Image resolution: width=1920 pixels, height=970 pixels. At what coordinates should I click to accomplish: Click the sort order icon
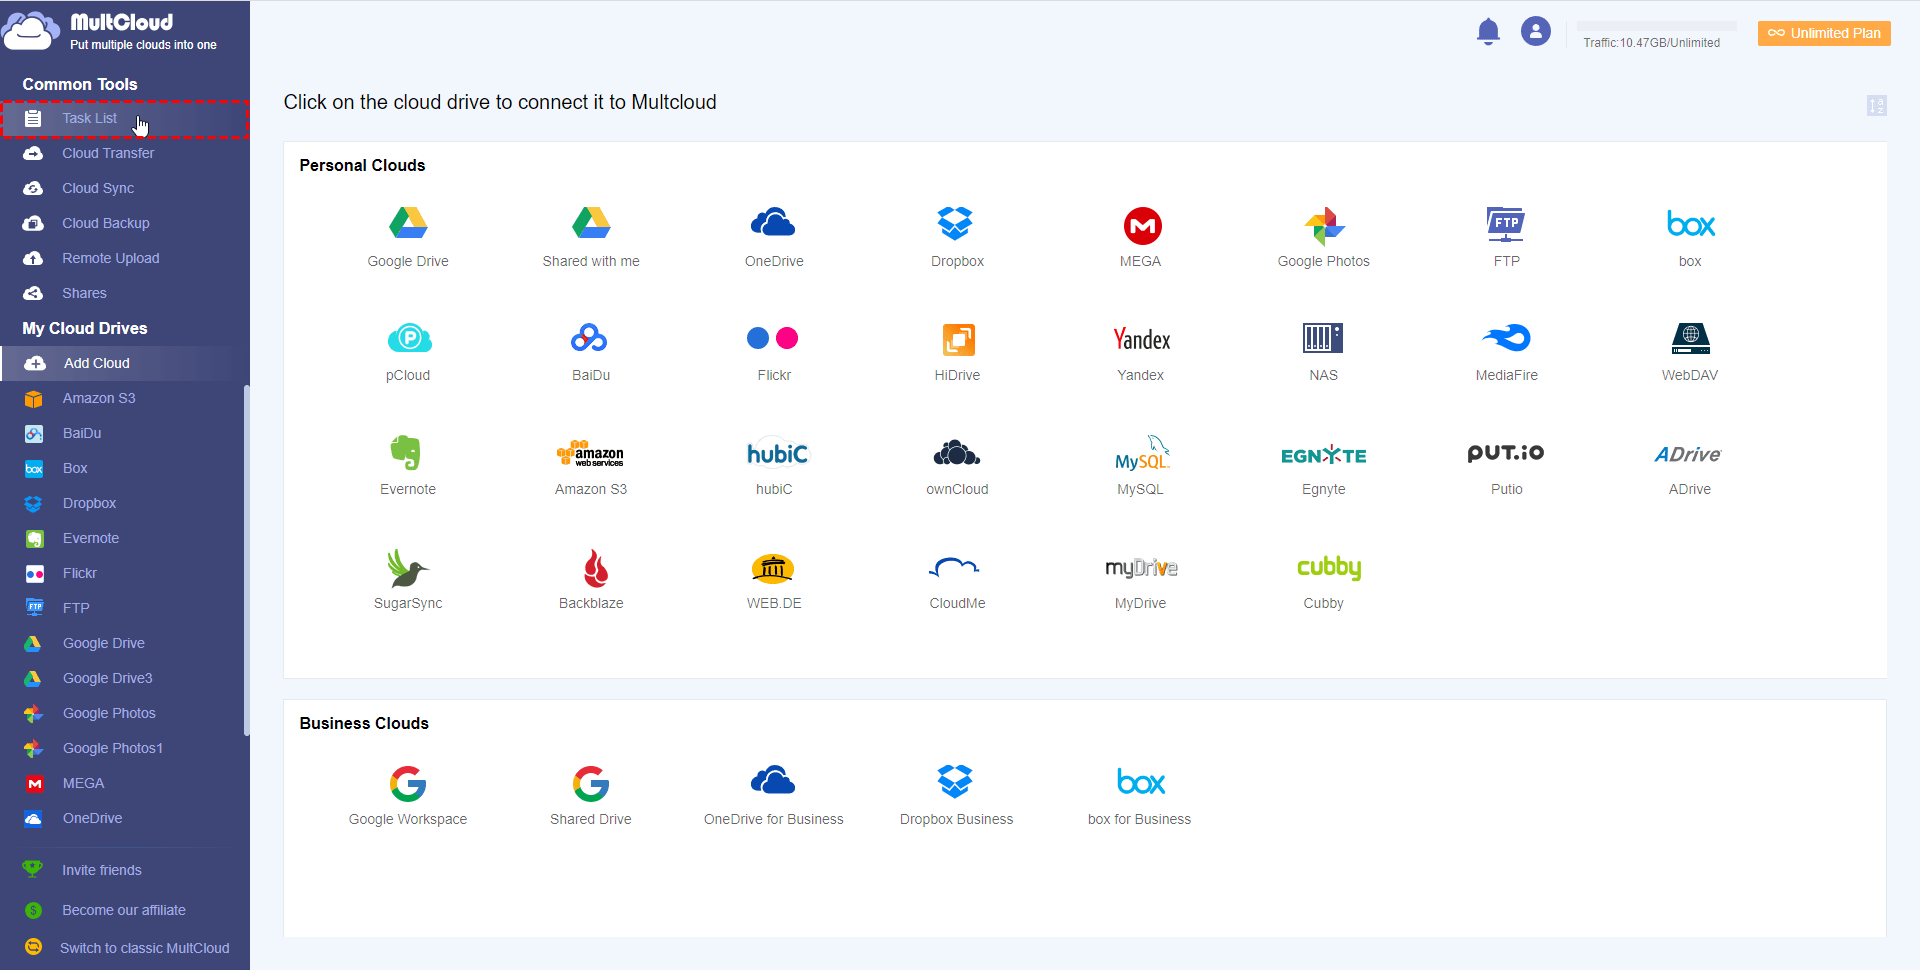(x=1877, y=105)
